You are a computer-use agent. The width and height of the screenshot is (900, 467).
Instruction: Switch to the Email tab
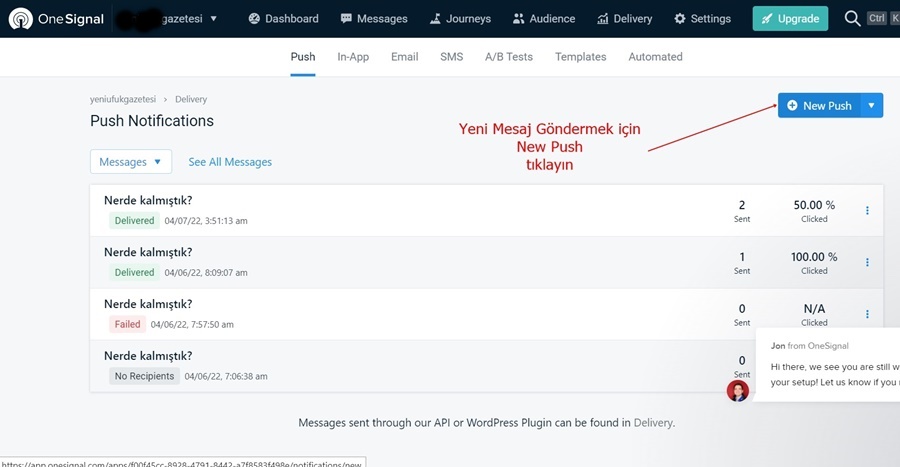point(405,57)
